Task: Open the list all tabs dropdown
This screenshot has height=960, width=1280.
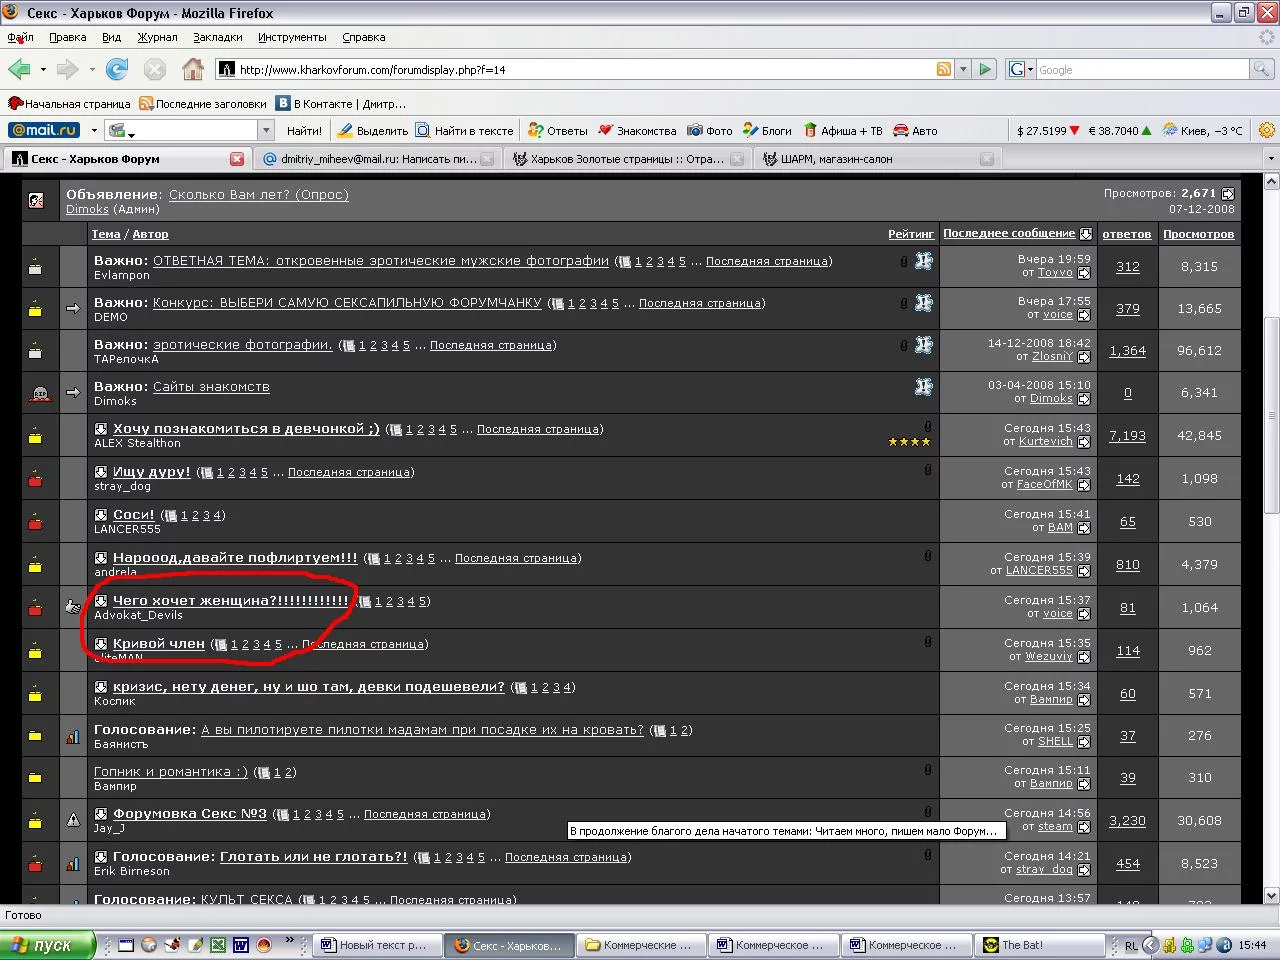Action: point(1271,159)
